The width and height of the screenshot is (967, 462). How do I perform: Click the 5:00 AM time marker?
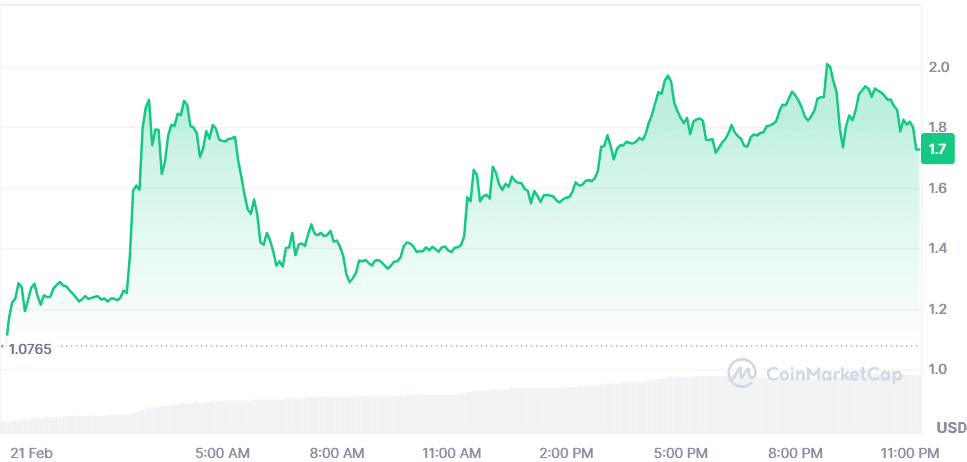coord(222,453)
